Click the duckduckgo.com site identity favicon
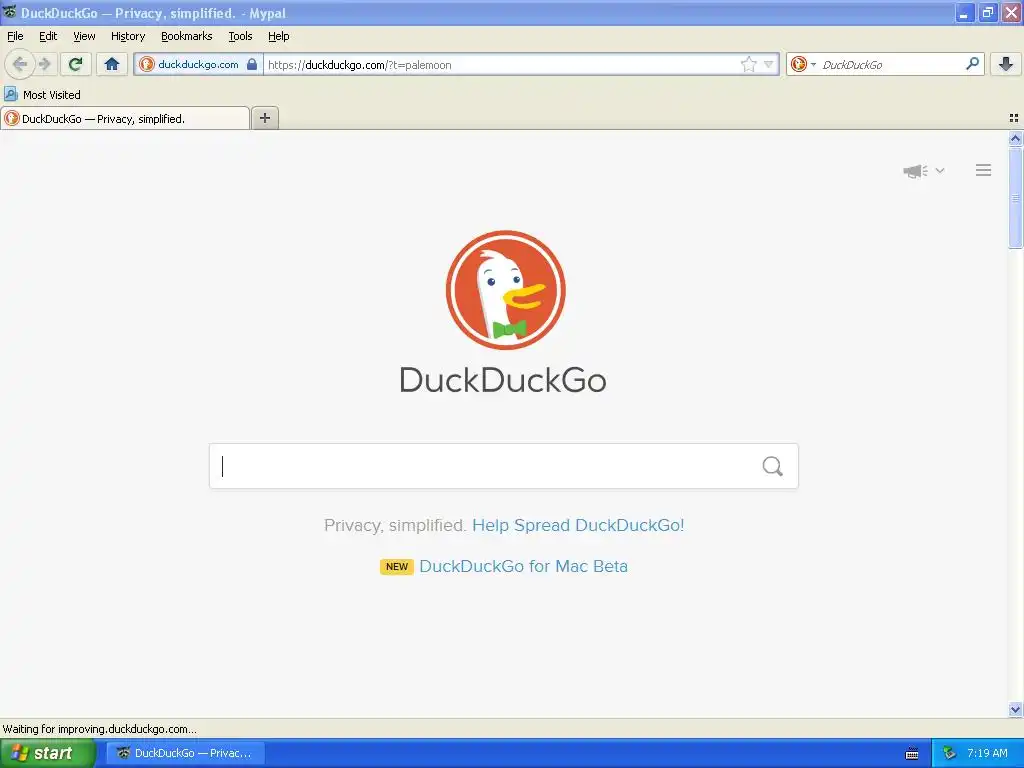The height and width of the screenshot is (768, 1024). coord(147,64)
